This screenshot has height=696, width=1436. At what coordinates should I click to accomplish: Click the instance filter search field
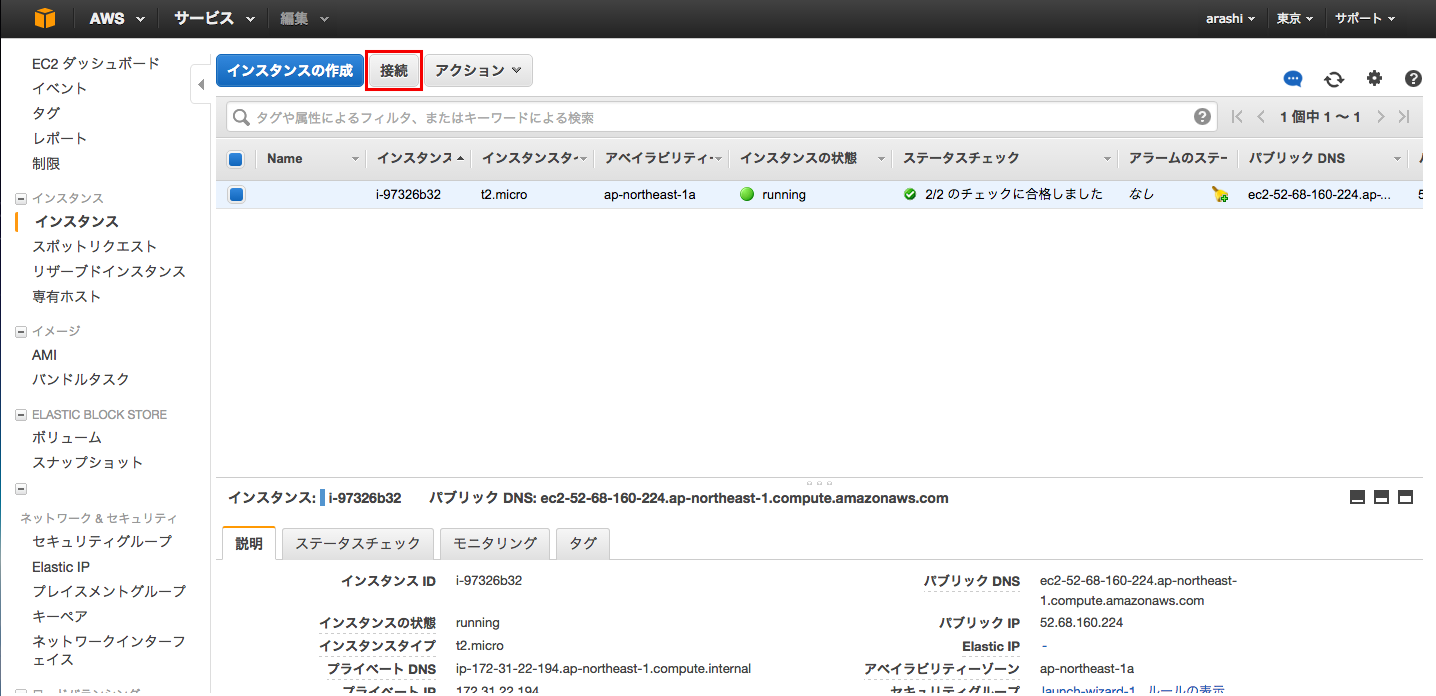(600, 117)
